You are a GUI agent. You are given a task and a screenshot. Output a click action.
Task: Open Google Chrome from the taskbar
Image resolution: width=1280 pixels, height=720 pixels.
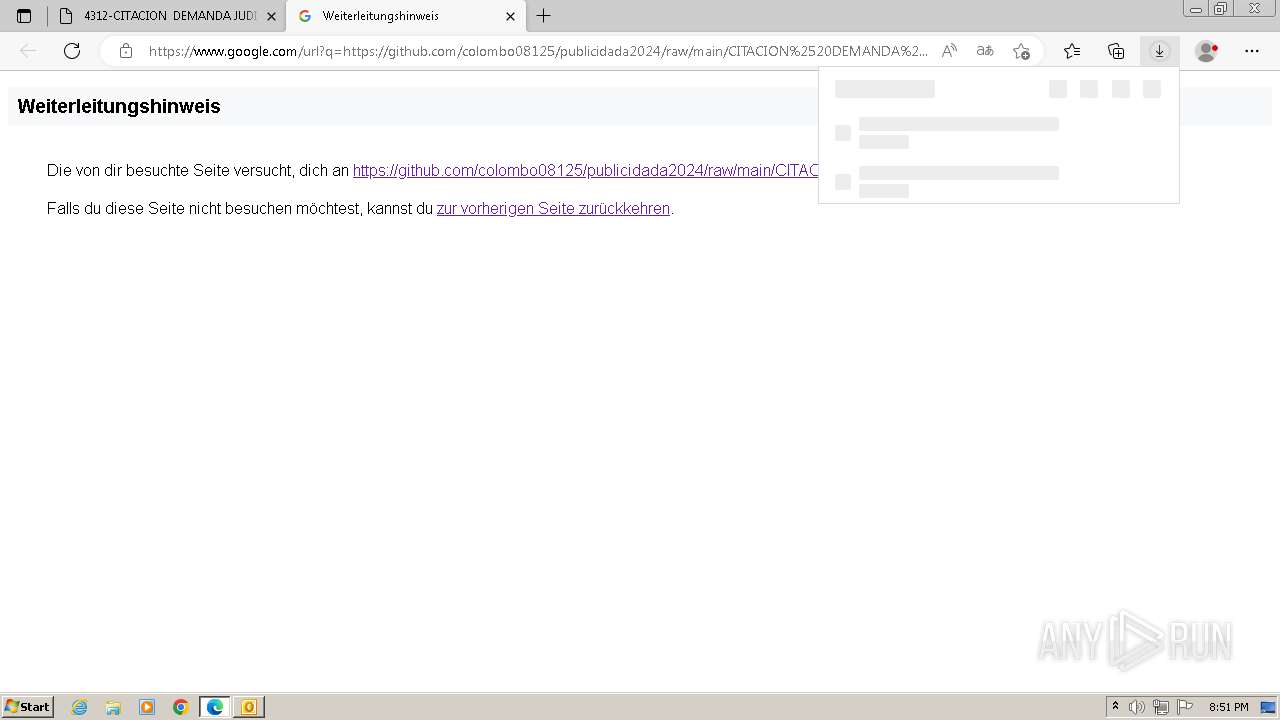click(x=181, y=707)
